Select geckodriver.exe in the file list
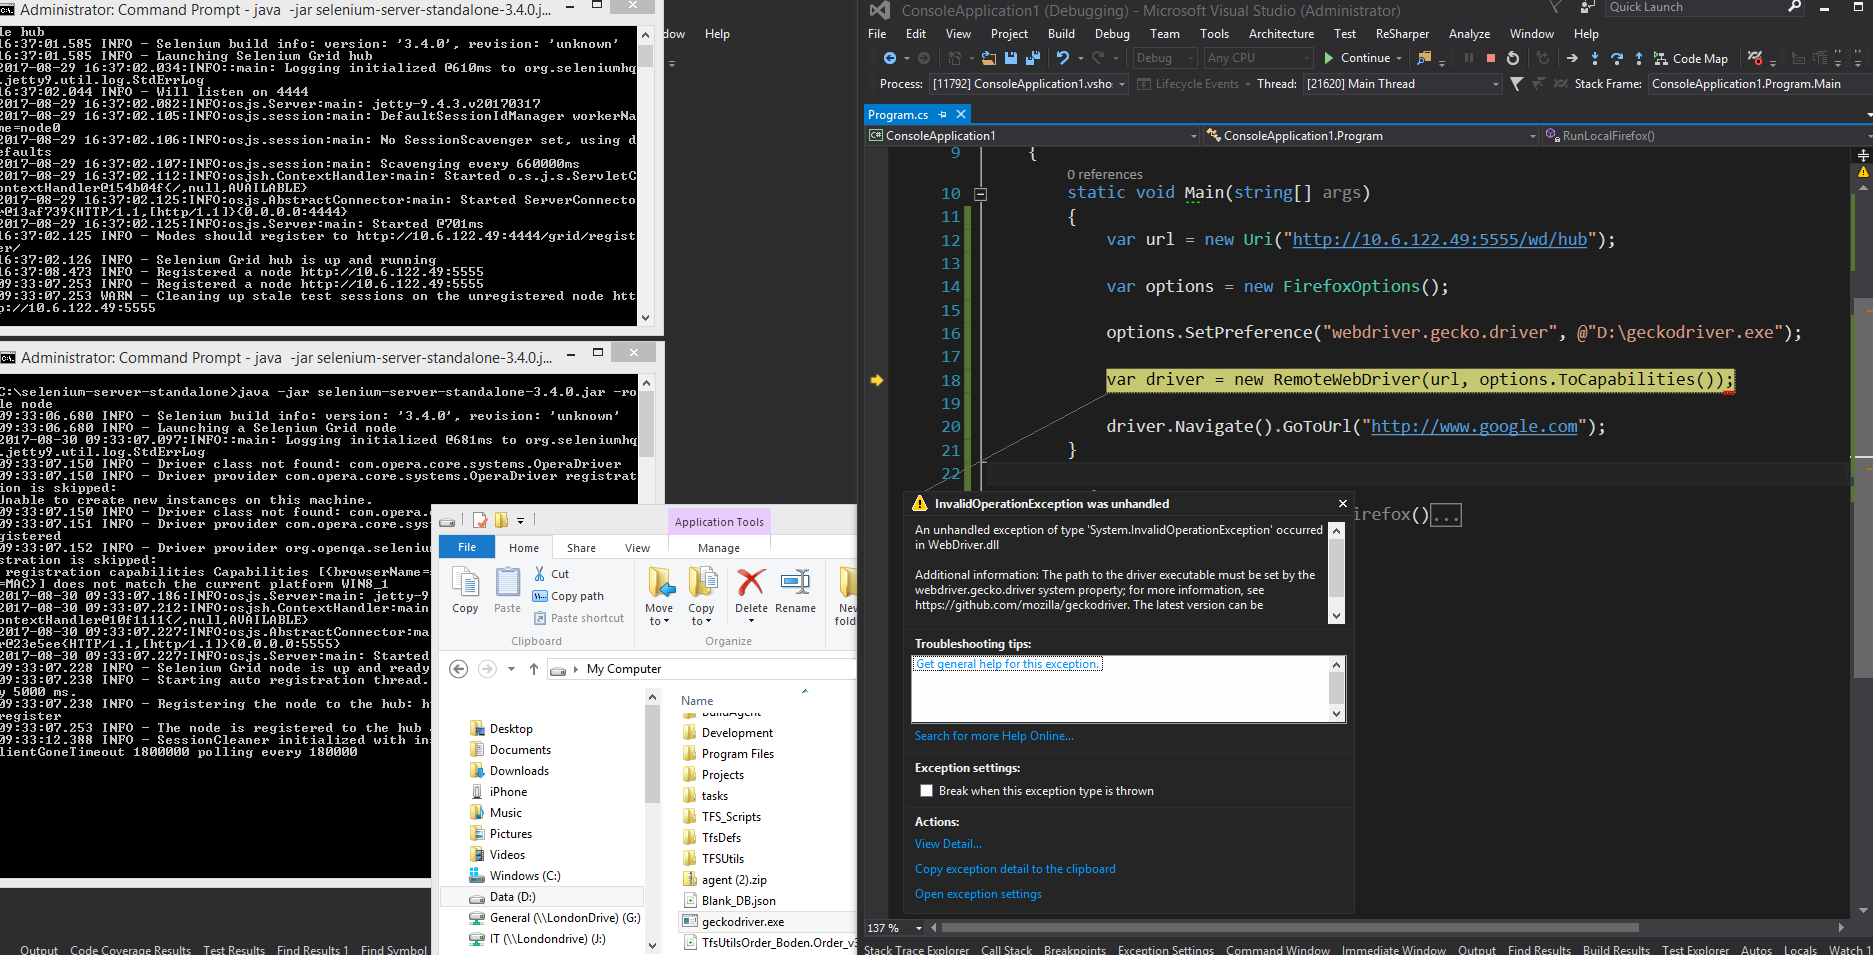Screen dimensions: 1873x955 click(742, 922)
